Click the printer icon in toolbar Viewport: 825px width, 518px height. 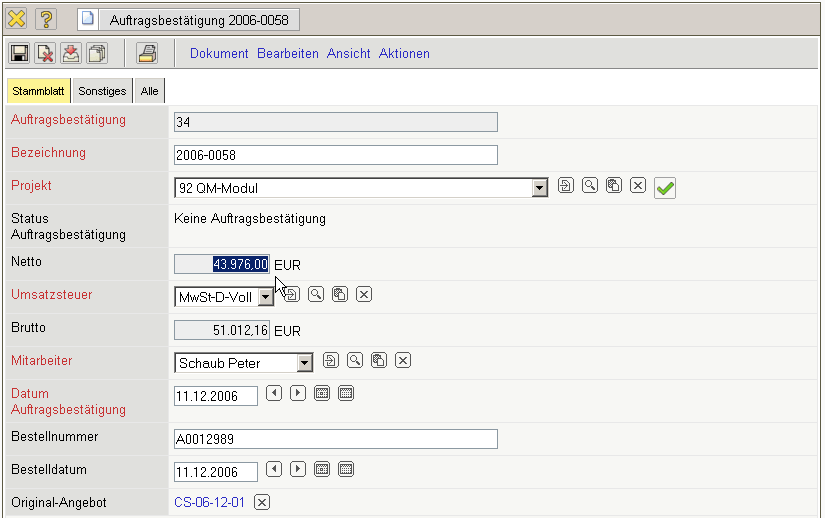pyautogui.click(x=147, y=53)
